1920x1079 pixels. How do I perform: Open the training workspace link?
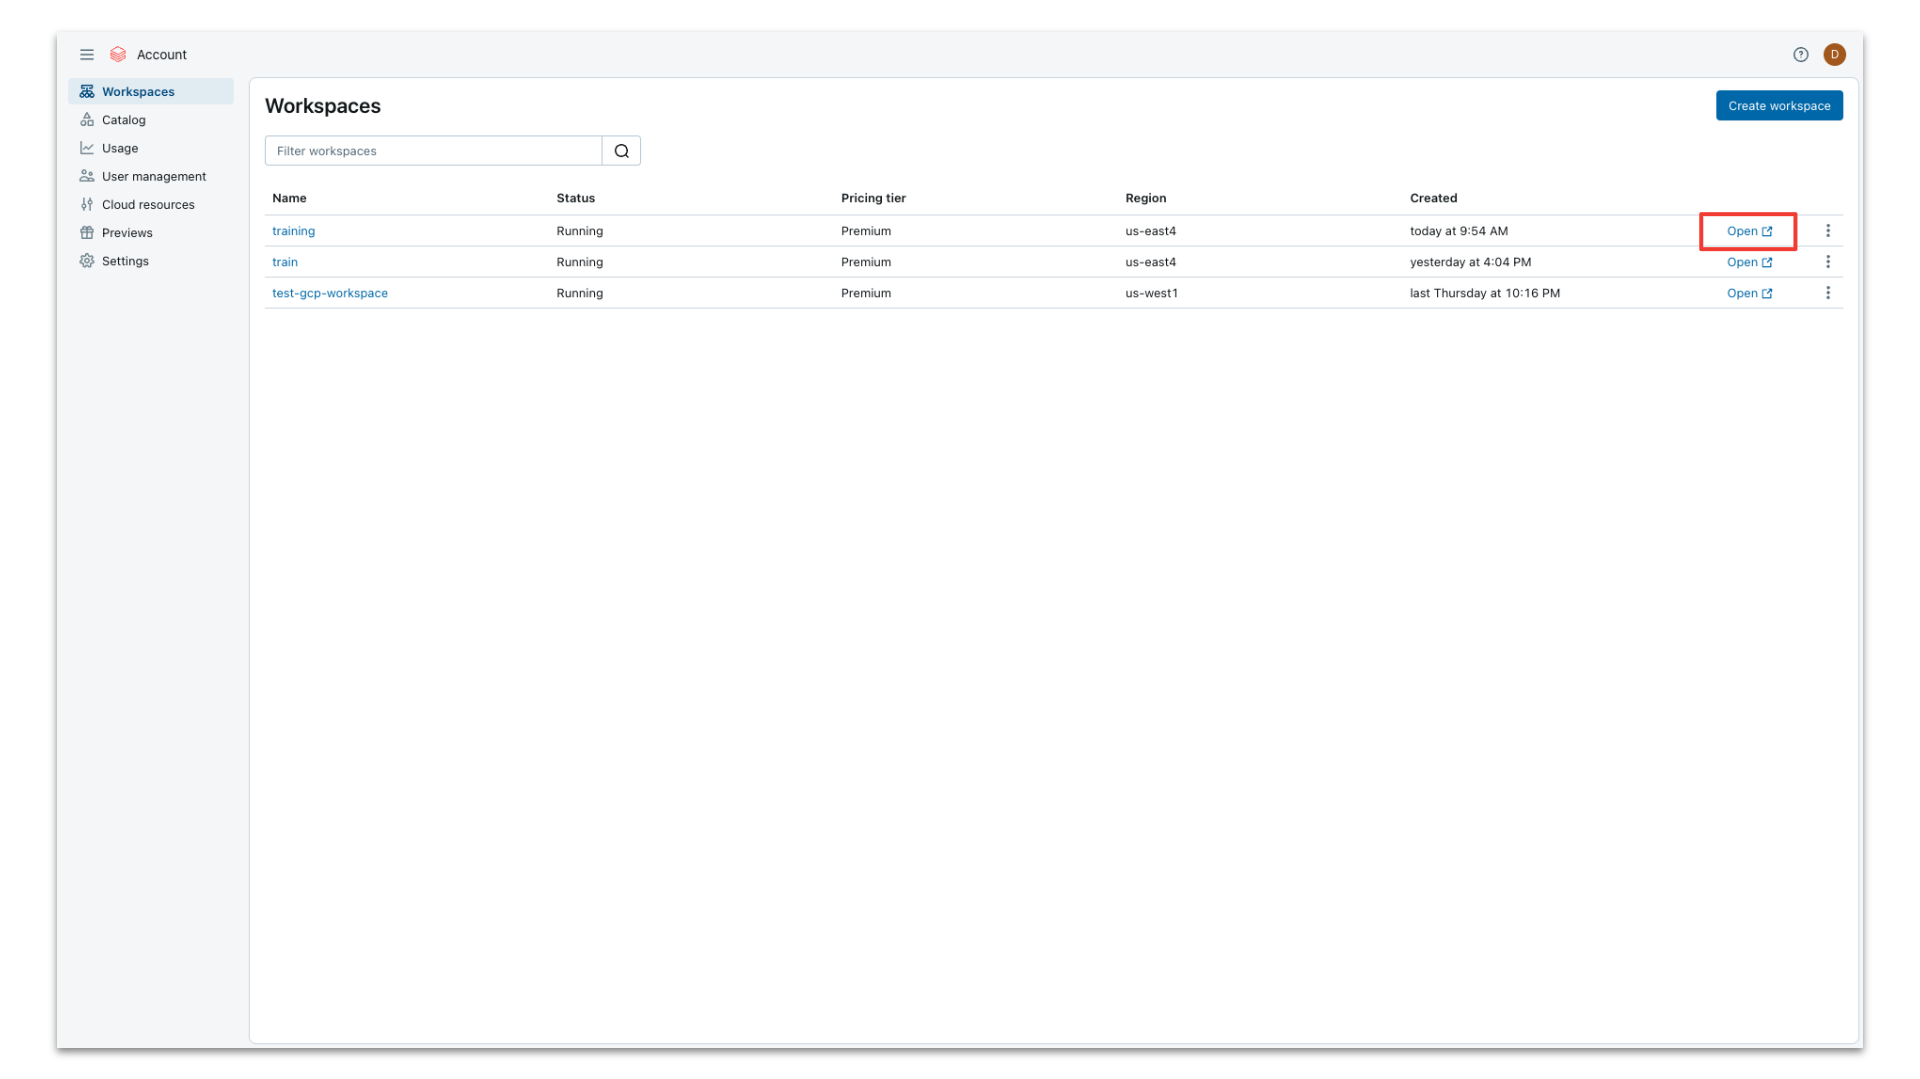click(293, 231)
